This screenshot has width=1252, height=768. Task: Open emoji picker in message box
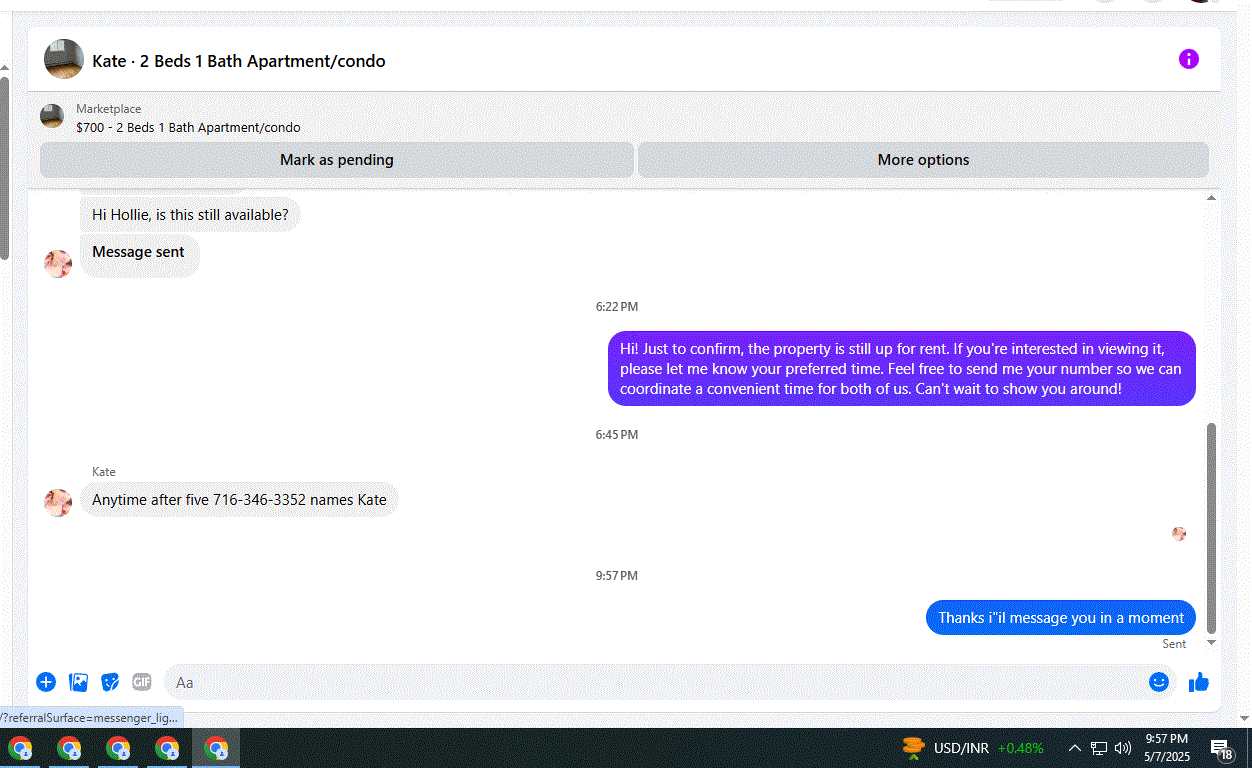[x=1159, y=682]
